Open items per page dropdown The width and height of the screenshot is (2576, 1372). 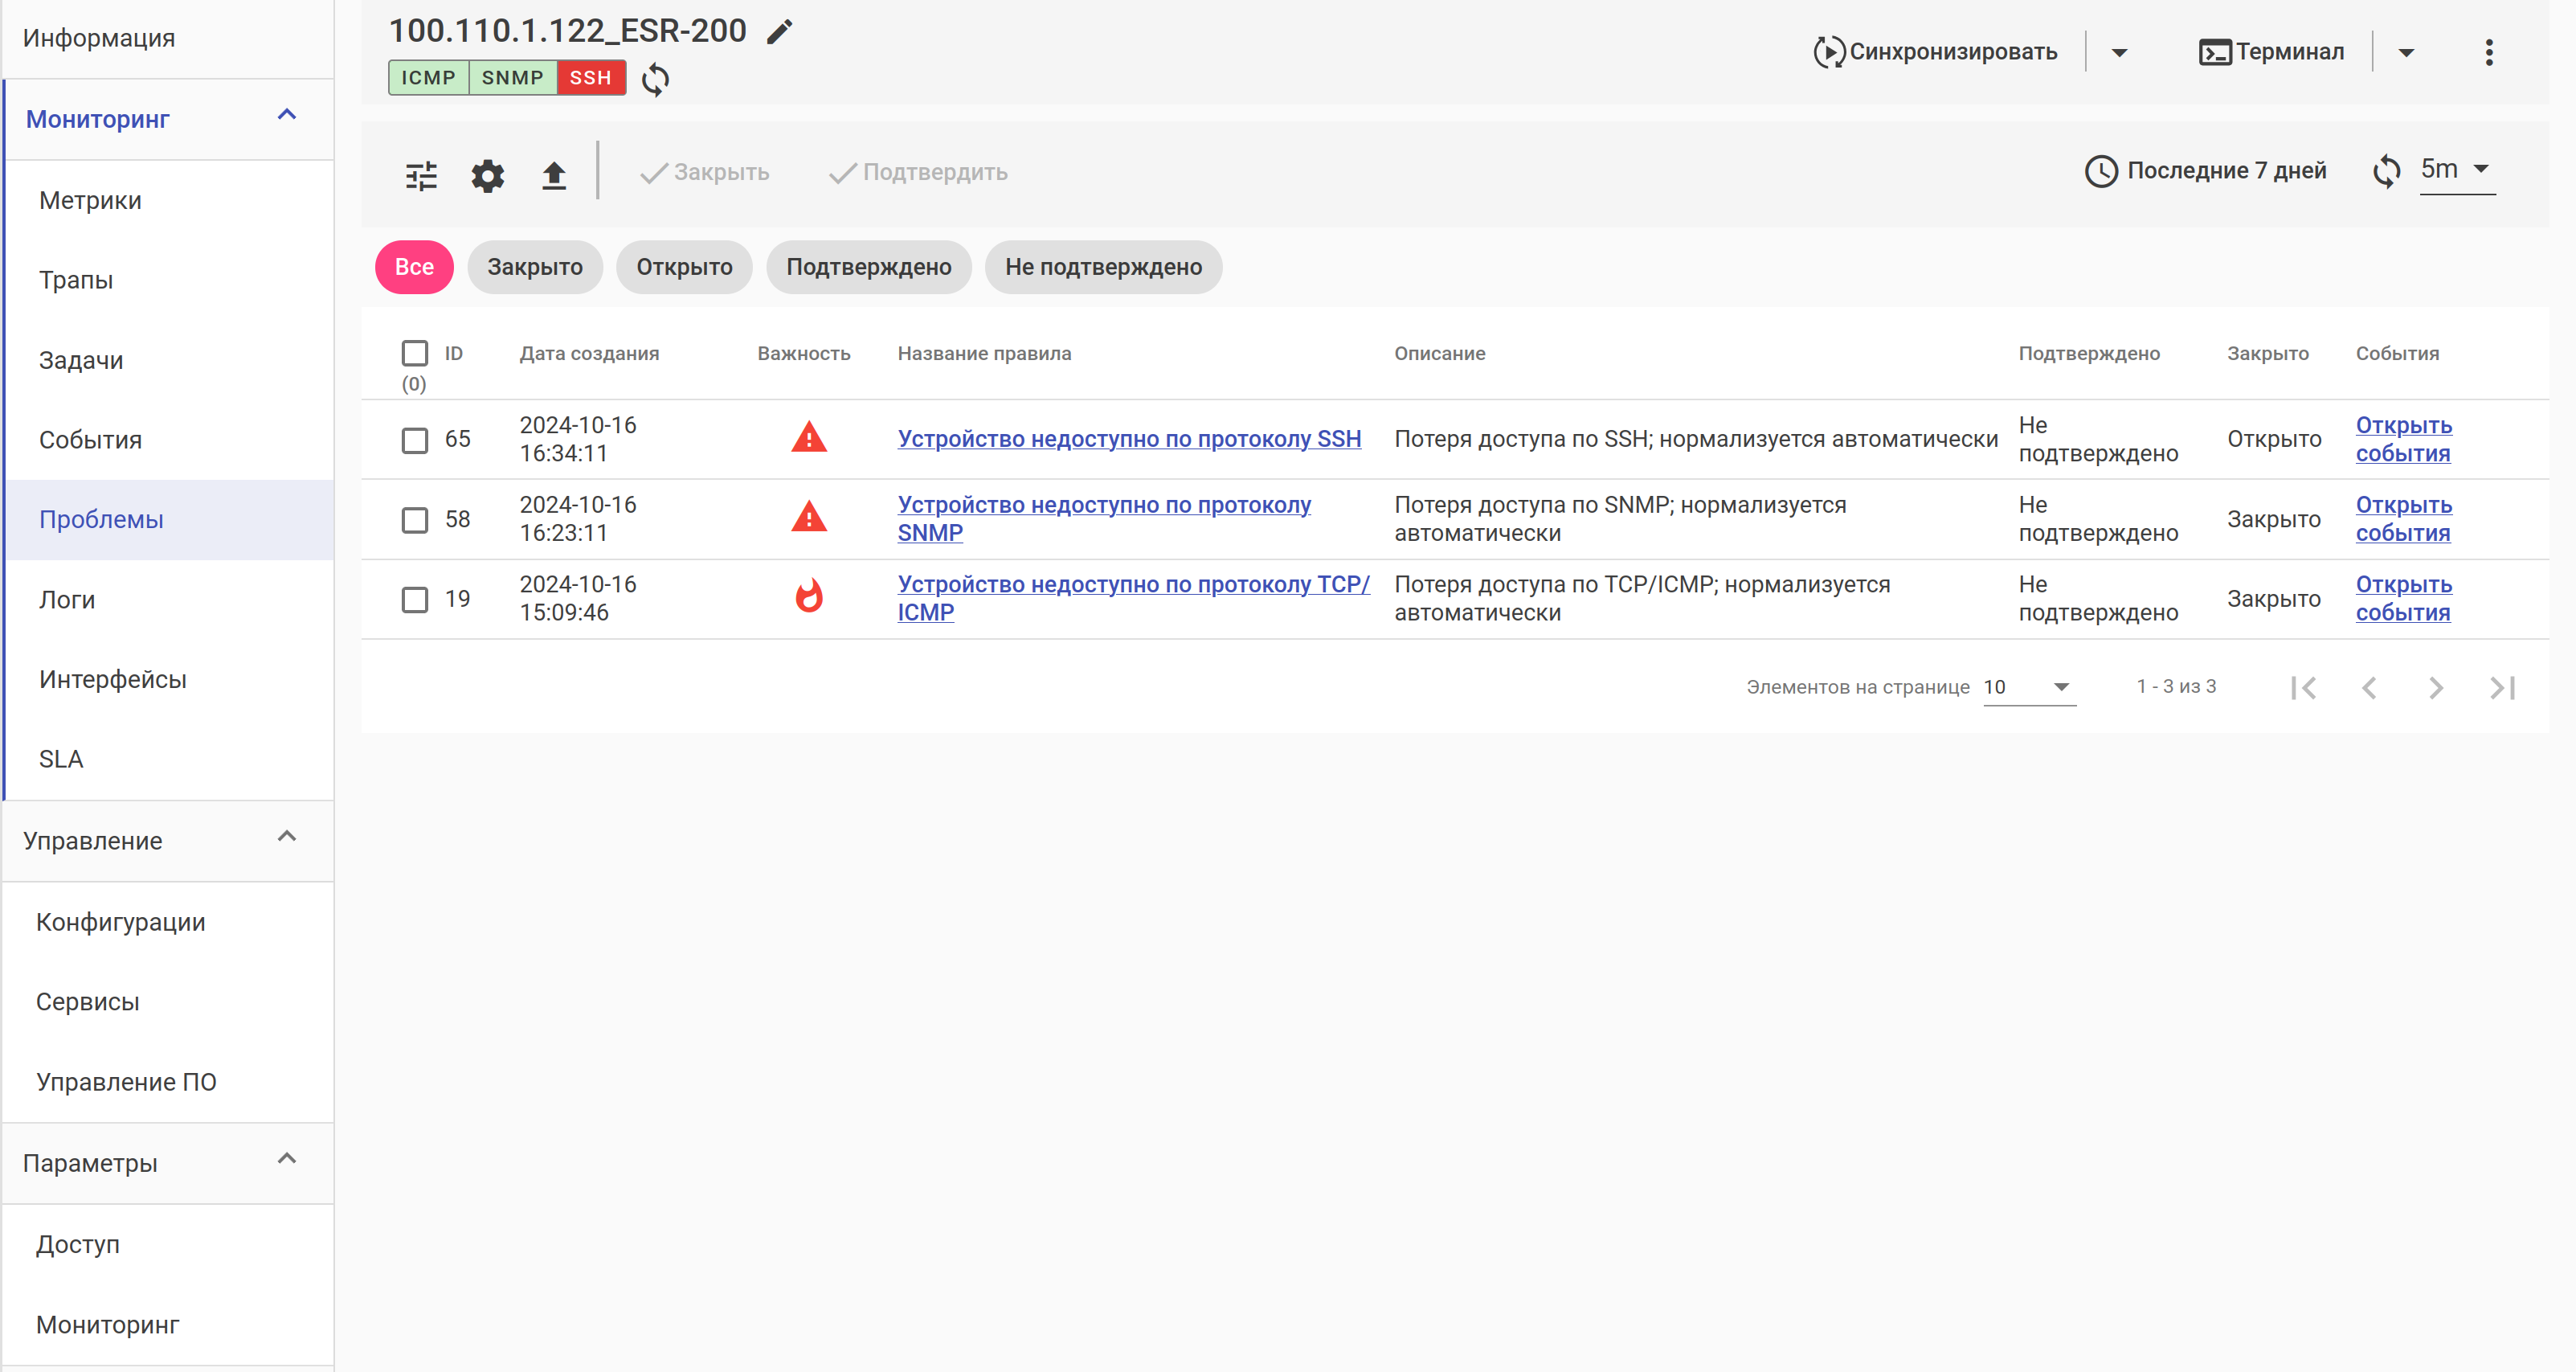pos(2028,687)
